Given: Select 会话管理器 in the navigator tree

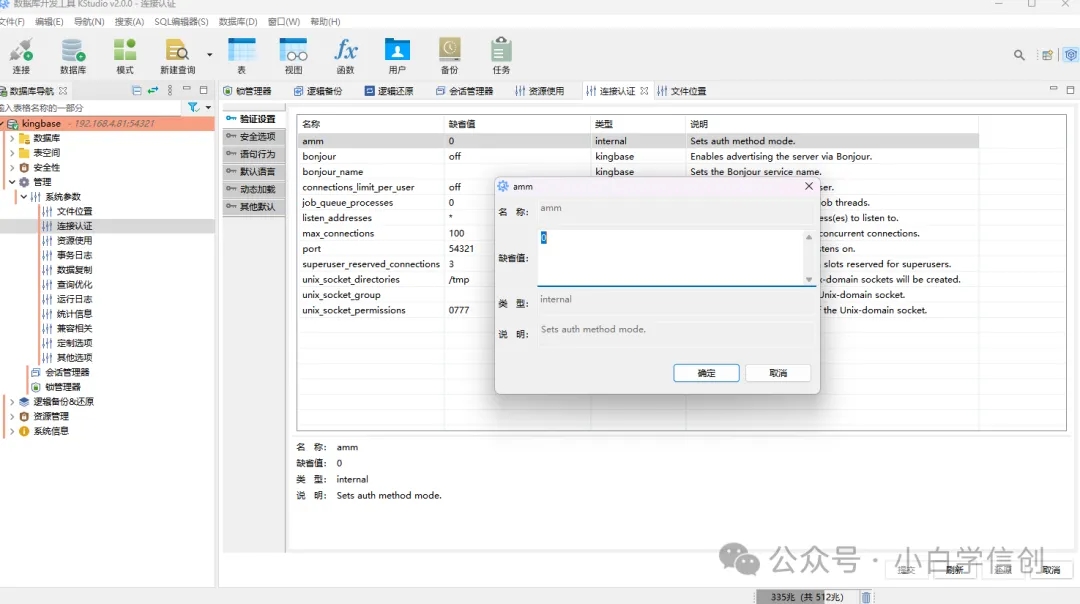Looking at the screenshot, I should [67, 372].
